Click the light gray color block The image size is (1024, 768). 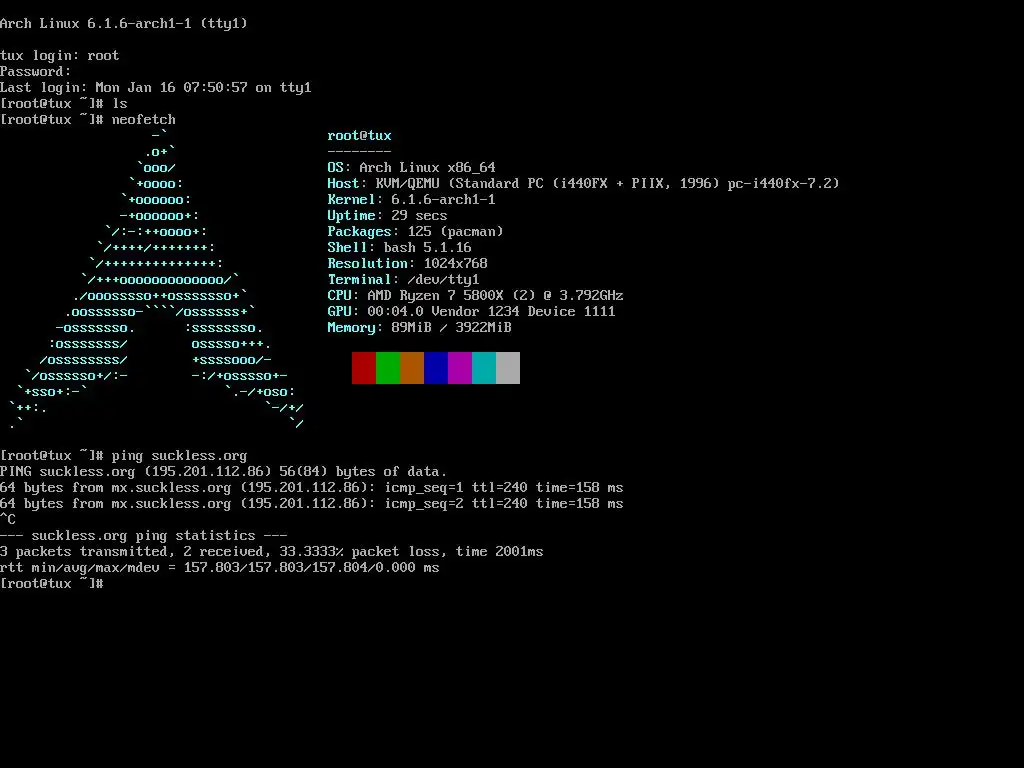tap(508, 368)
